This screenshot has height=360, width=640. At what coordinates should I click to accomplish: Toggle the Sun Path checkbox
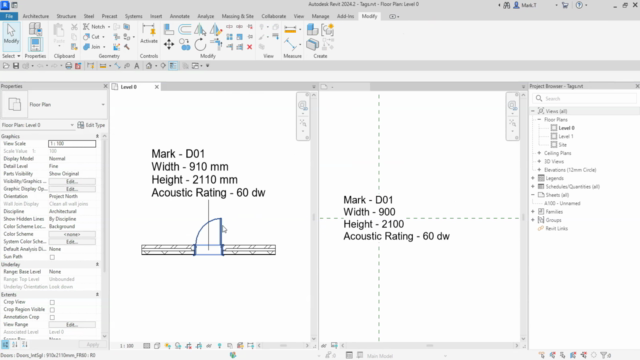click(52, 257)
